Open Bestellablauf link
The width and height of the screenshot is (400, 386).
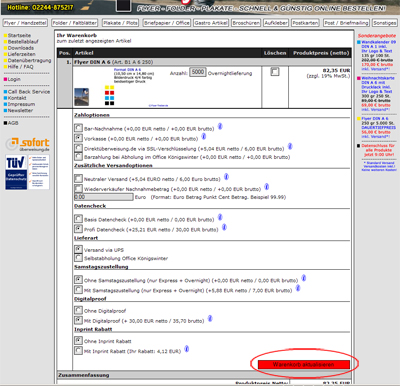click(23, 42)
